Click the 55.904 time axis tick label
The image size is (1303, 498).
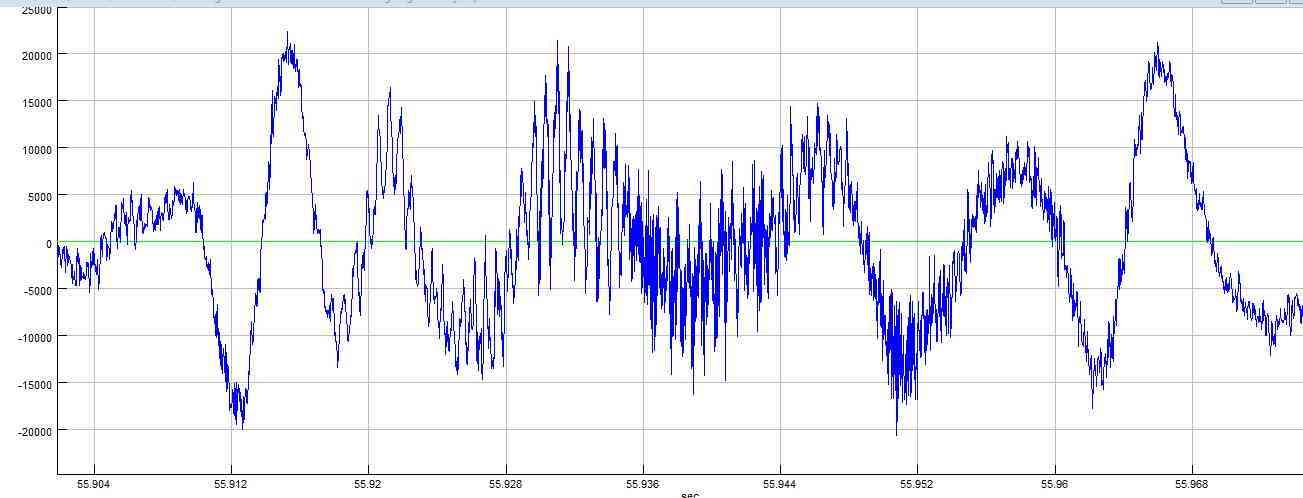(93, 483)
